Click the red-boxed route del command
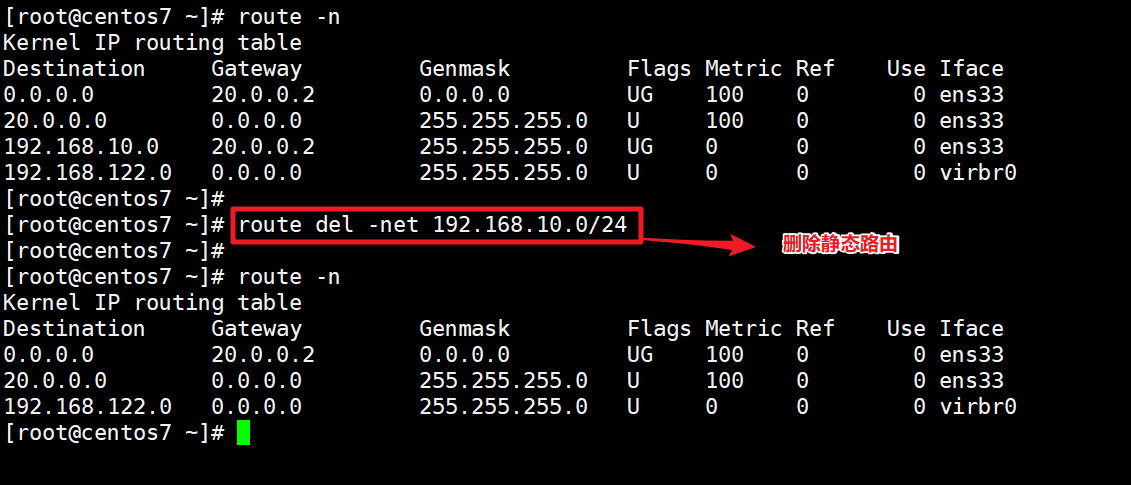The image size is (1131, 485). pyautogui.click(x=434, y=225)
